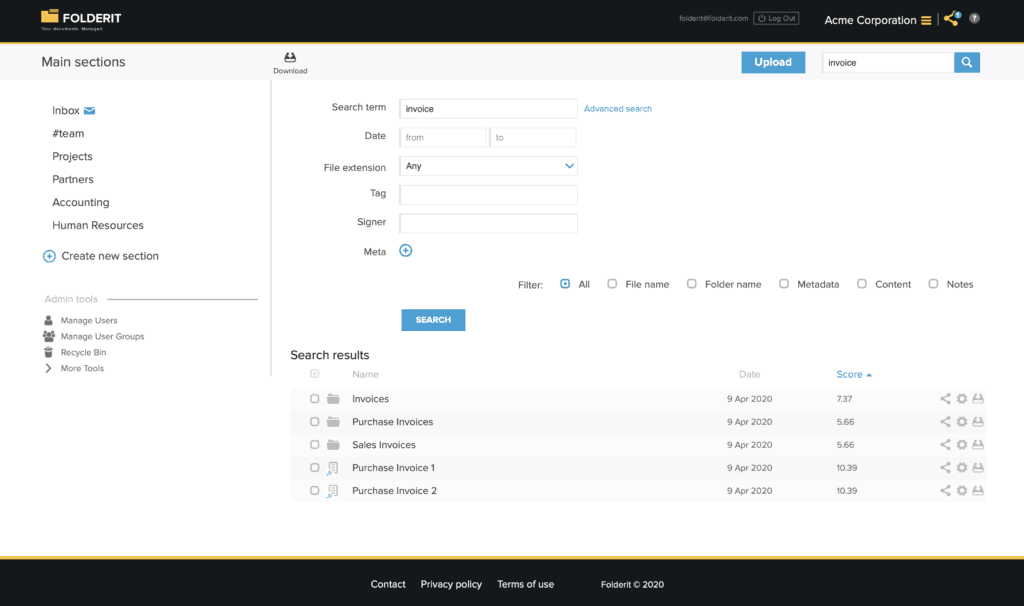
Task: Click the Upload button
Action: 773,63
